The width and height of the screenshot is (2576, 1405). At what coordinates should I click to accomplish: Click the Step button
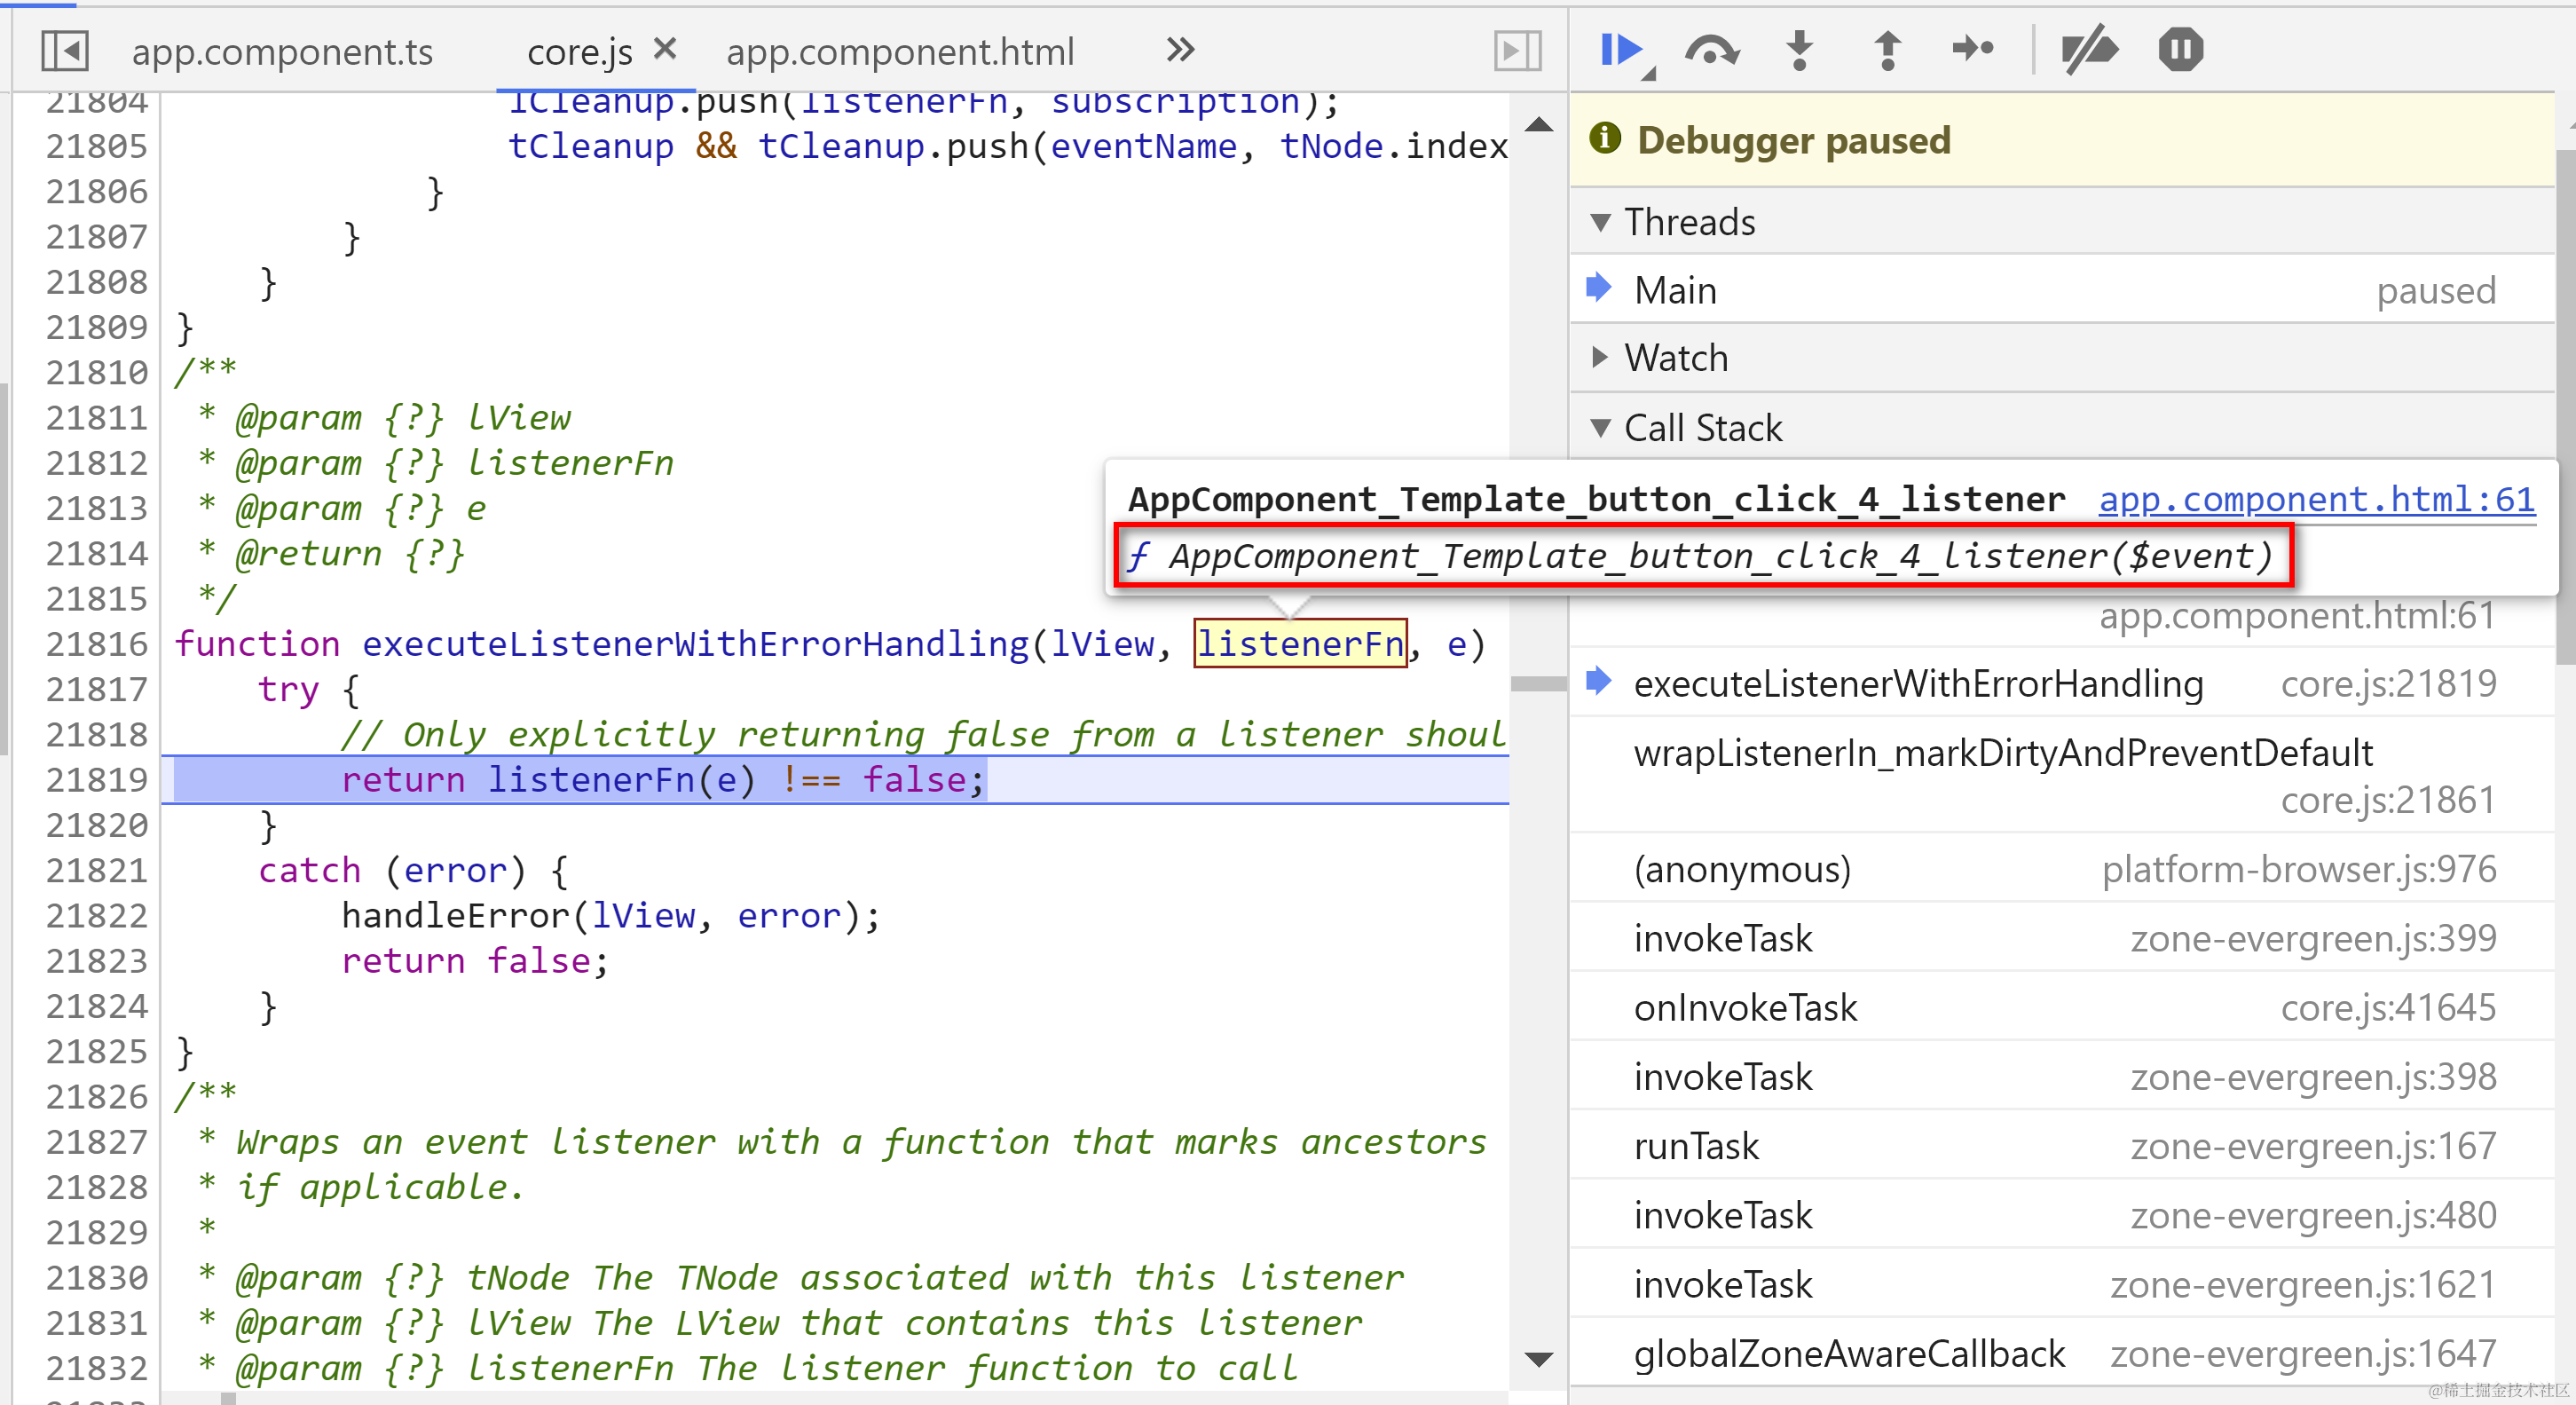1973,50
